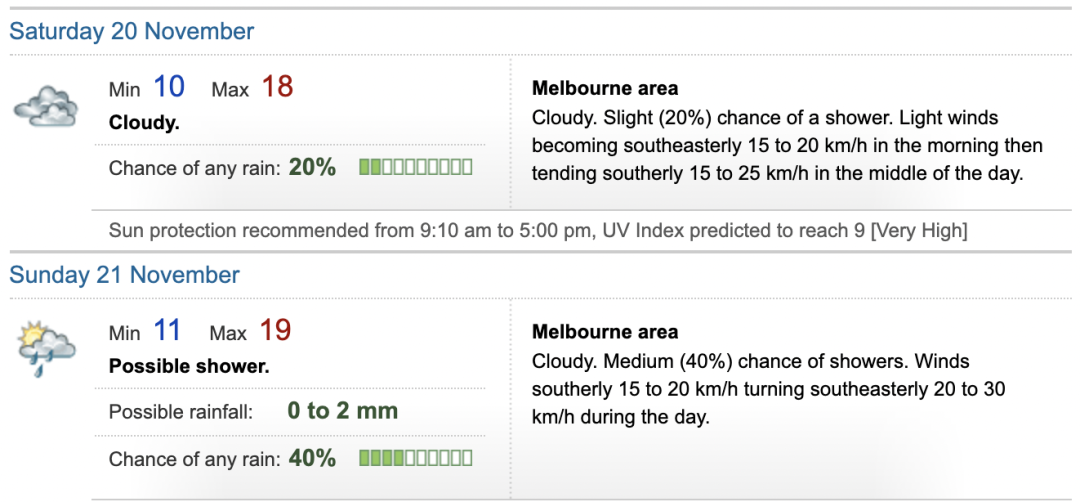
Task: Click Sunday's 40% chance of rain value
Action: pos(312,458)
